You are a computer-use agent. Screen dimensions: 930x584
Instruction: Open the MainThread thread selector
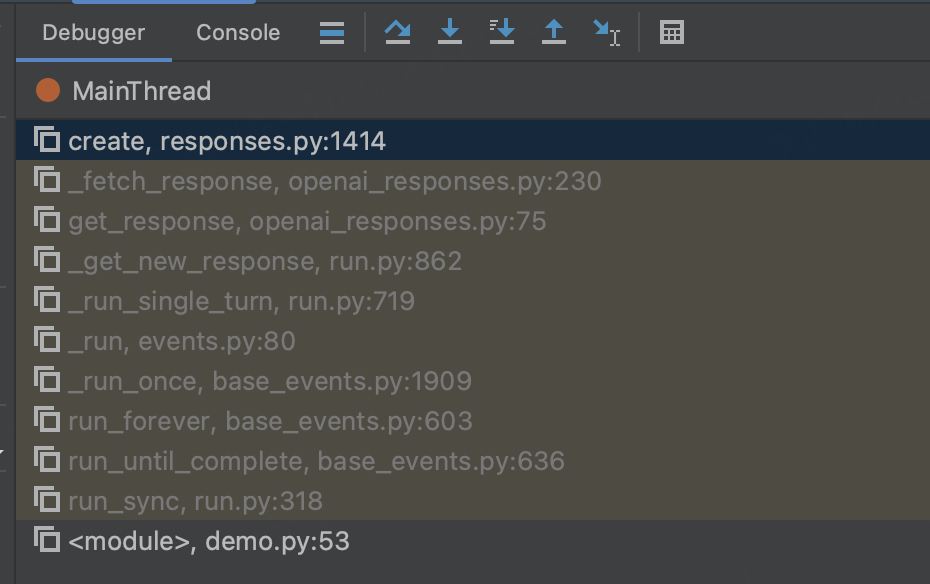140,91
